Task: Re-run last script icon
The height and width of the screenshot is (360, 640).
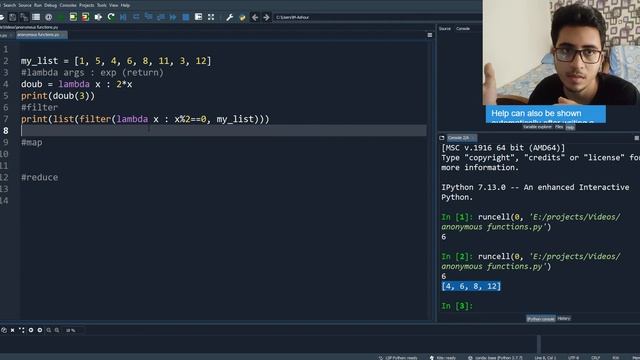Action: [111, 17]
